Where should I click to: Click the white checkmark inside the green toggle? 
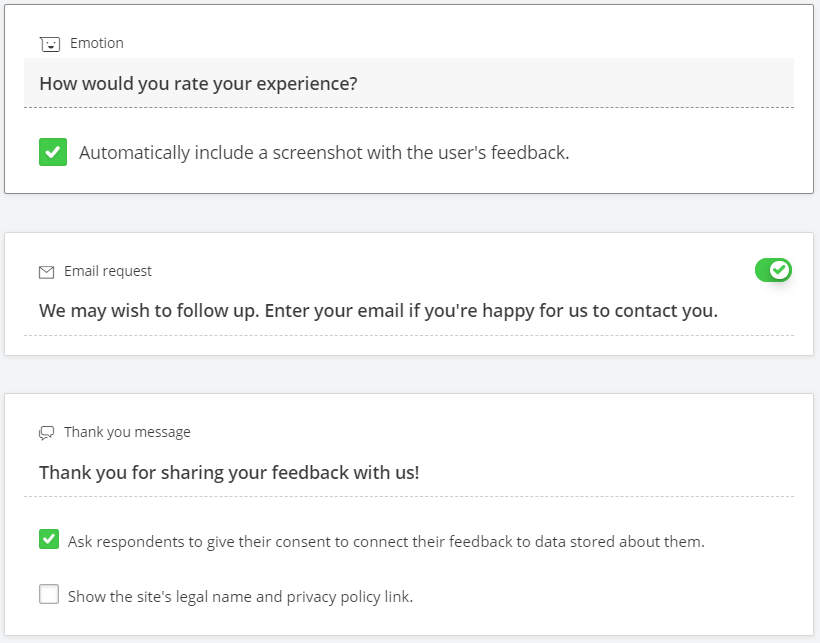(x=780, y=270)
